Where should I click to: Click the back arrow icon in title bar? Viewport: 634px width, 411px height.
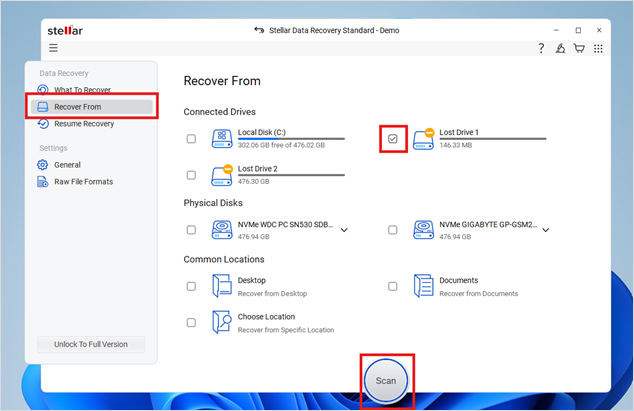click(x=259, y=30)
